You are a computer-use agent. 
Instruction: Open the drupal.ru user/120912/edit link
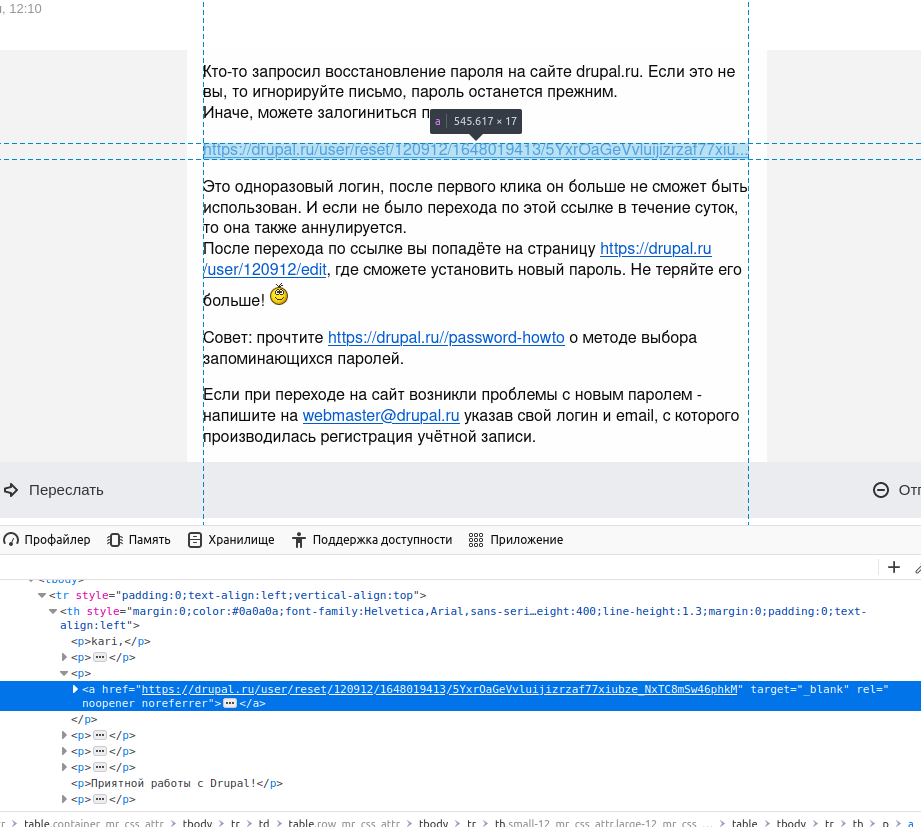656,249
